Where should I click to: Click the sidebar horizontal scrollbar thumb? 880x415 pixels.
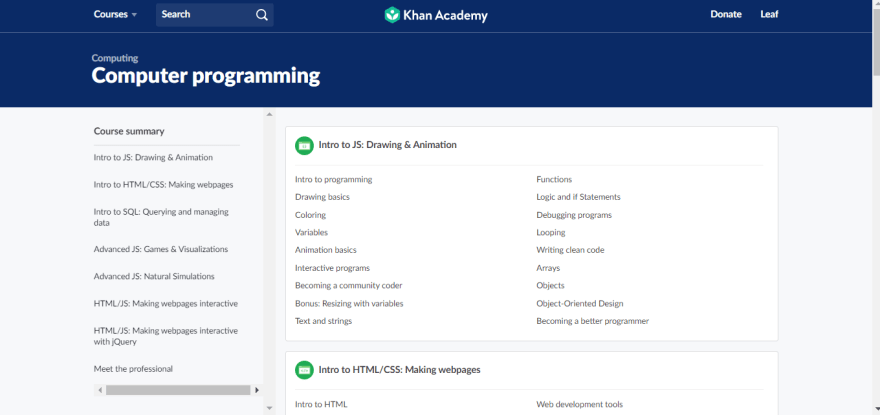tap(178, 390)
